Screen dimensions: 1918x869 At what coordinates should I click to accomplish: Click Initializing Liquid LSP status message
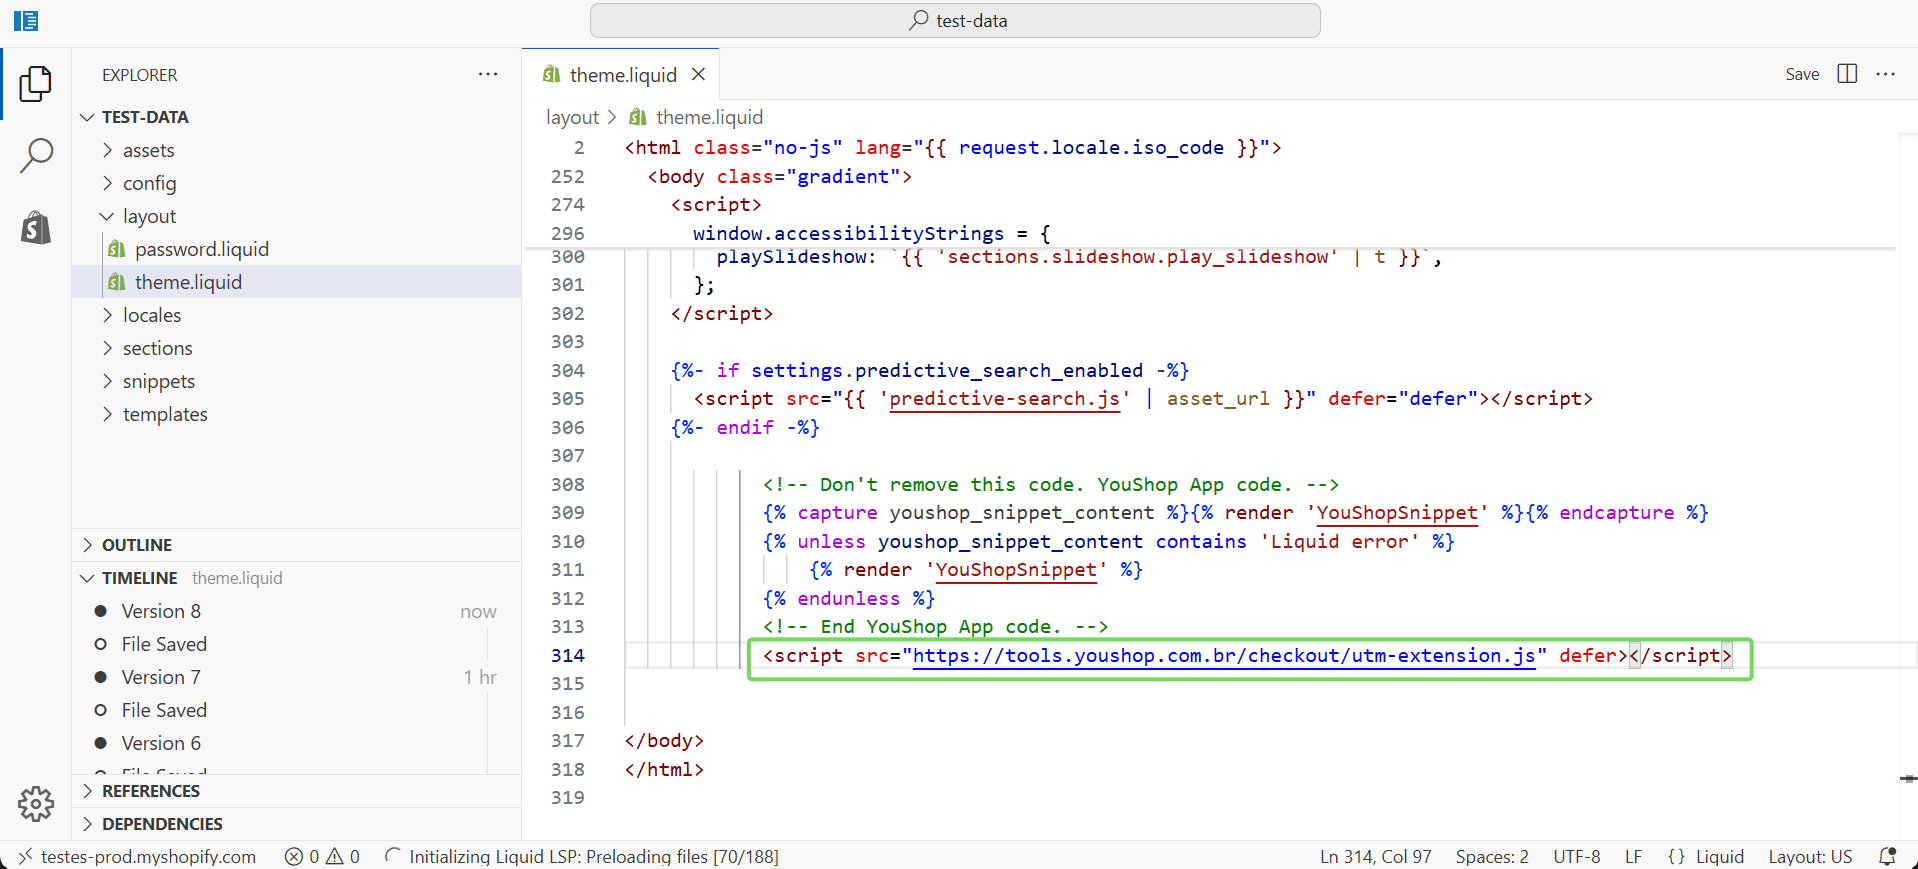click(x=593, y=856)
